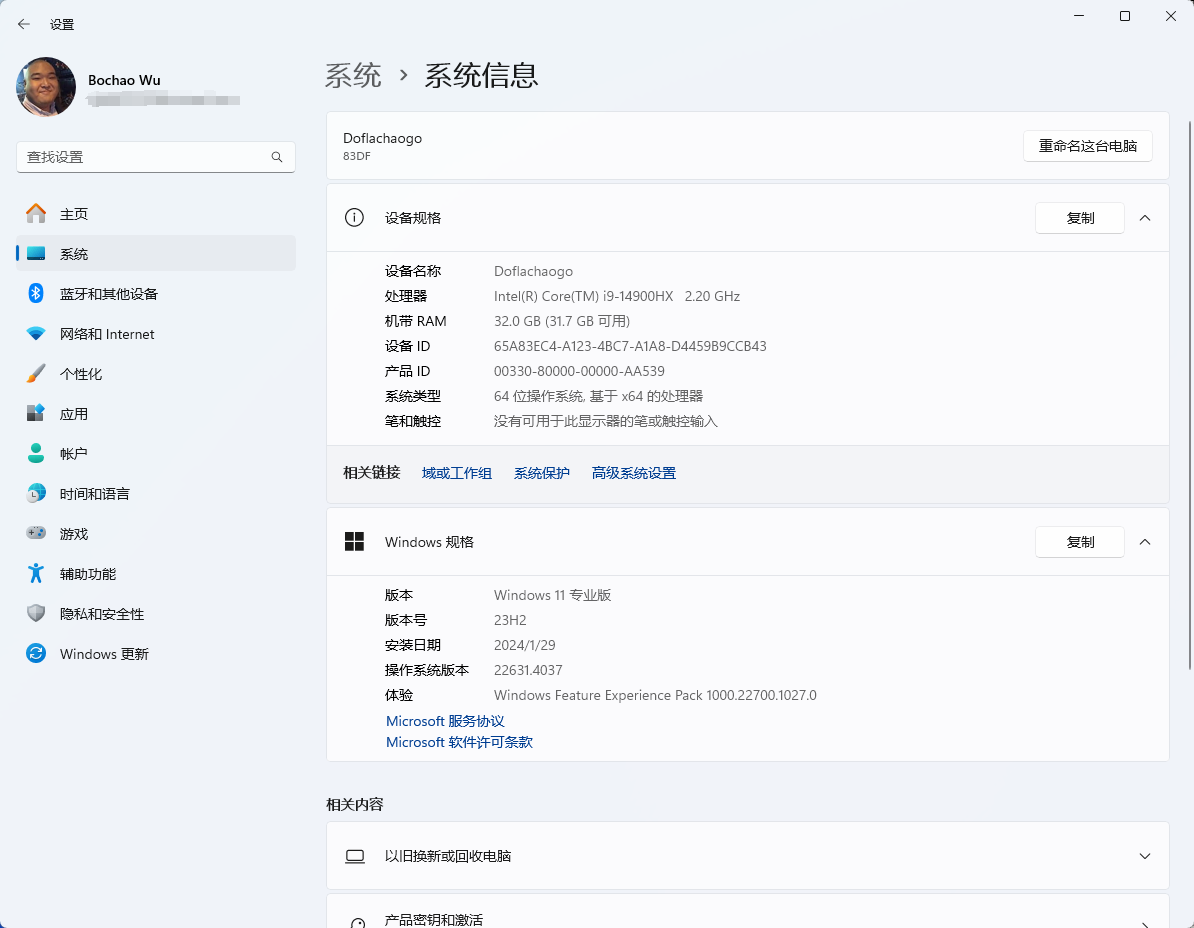Collapse the 设备规格 section chevron
The height and width of the screenshot is (928, 1194).
click(1145, 218)
